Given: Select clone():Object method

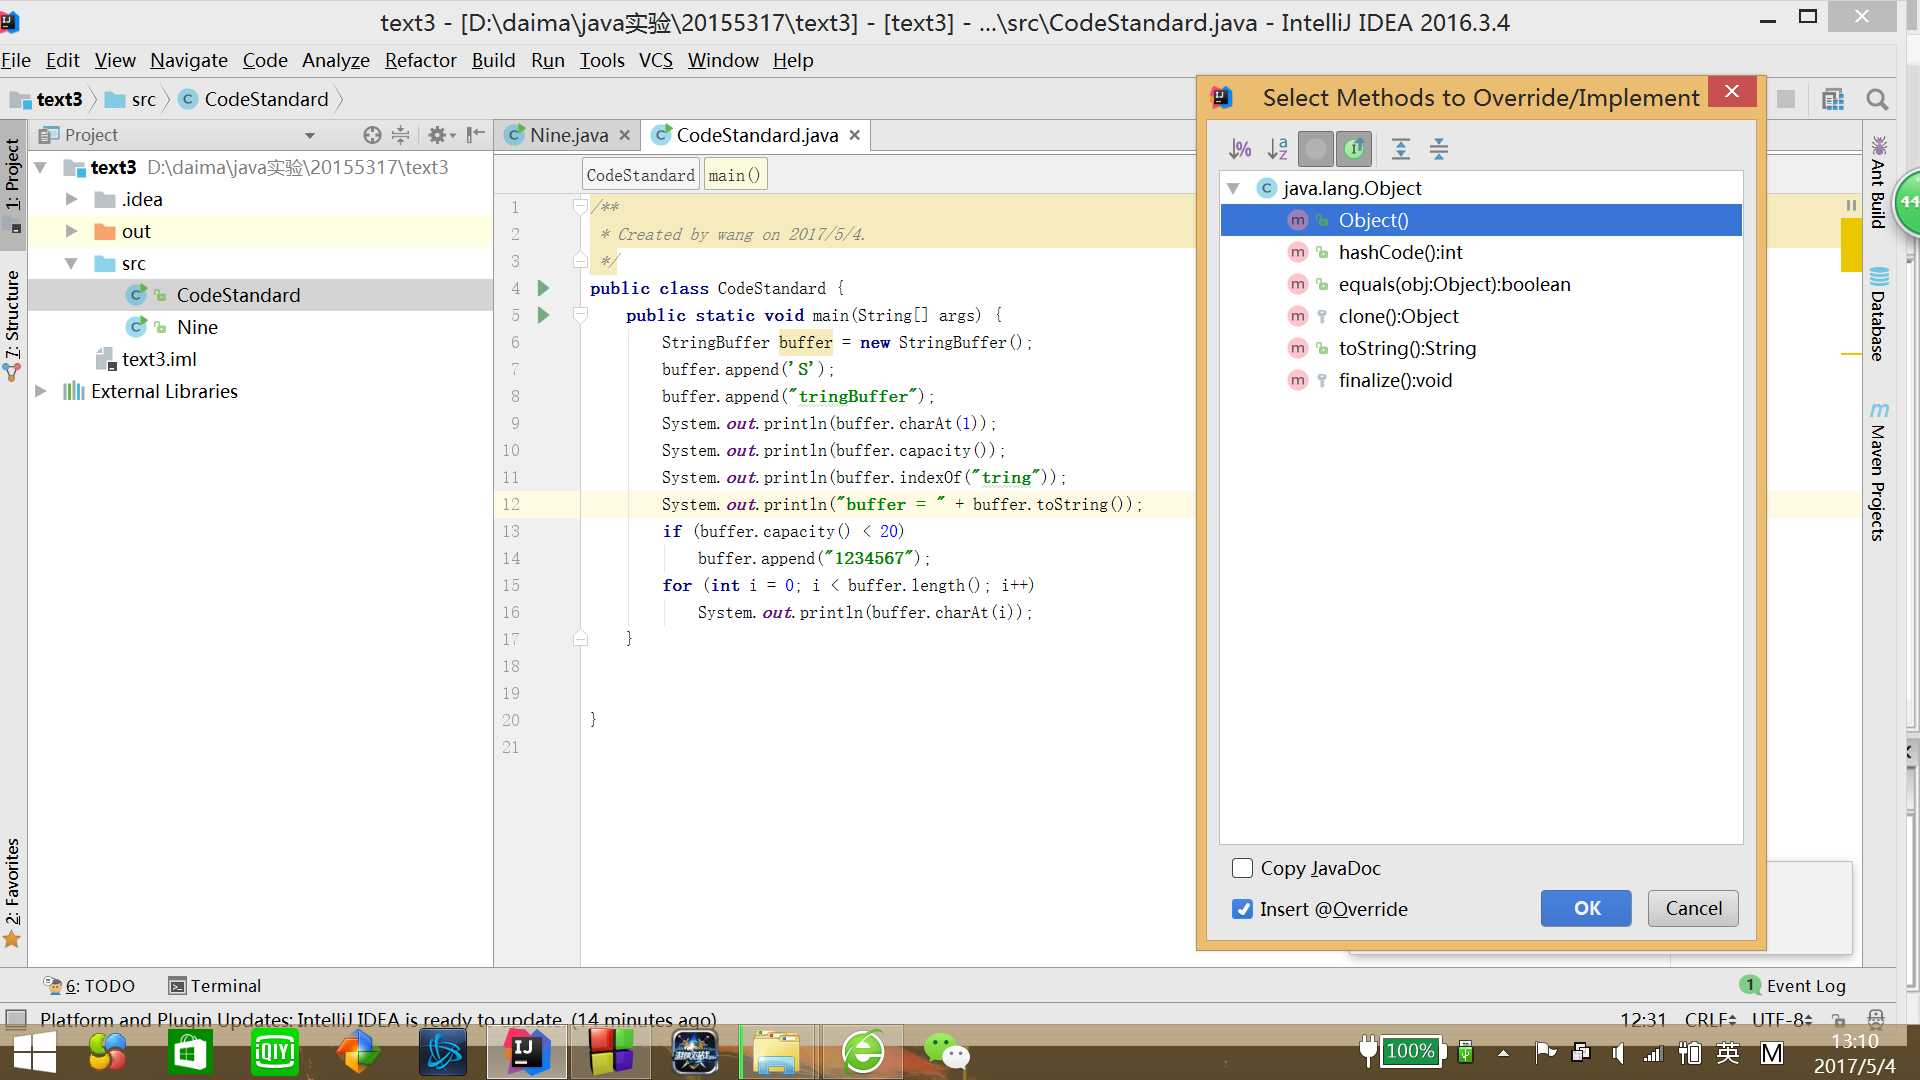Looking at the screenshot, I should pyautogui.click(x=1481, y=316).
